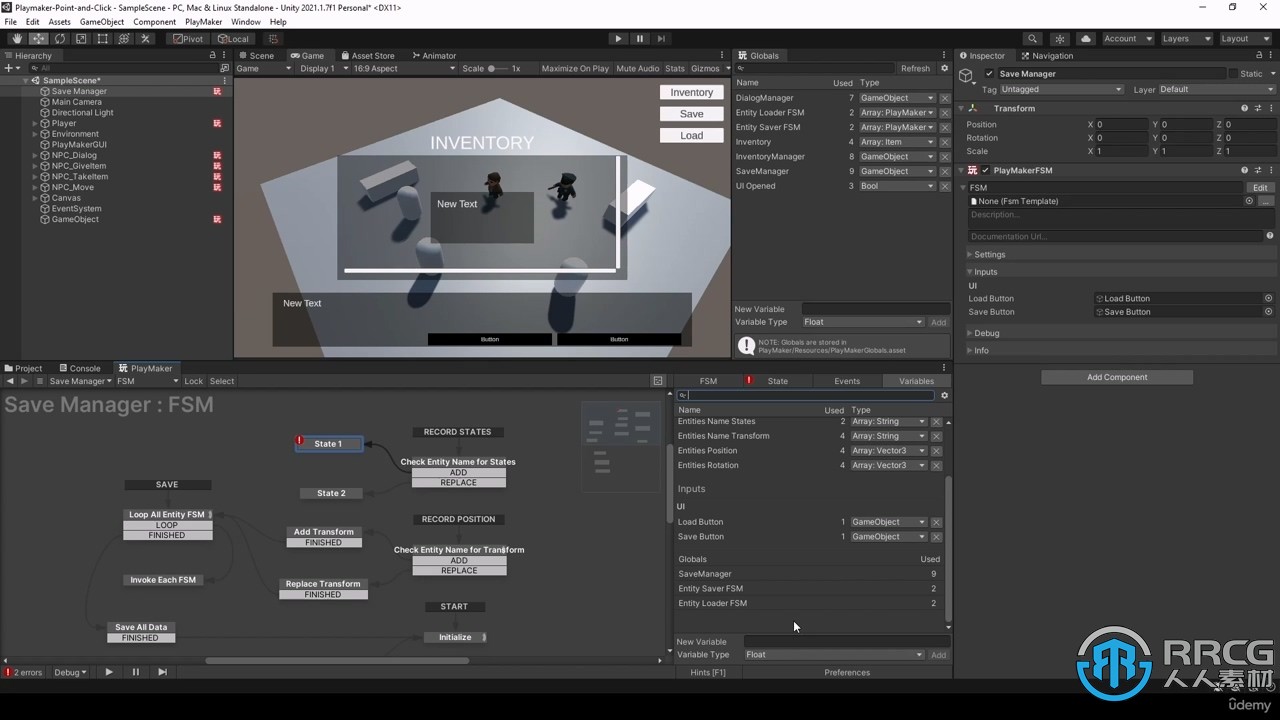The height and width of the screenshot is (720, 1280).
Task: Select the Rect tool in toolbar
Action: 103,39
